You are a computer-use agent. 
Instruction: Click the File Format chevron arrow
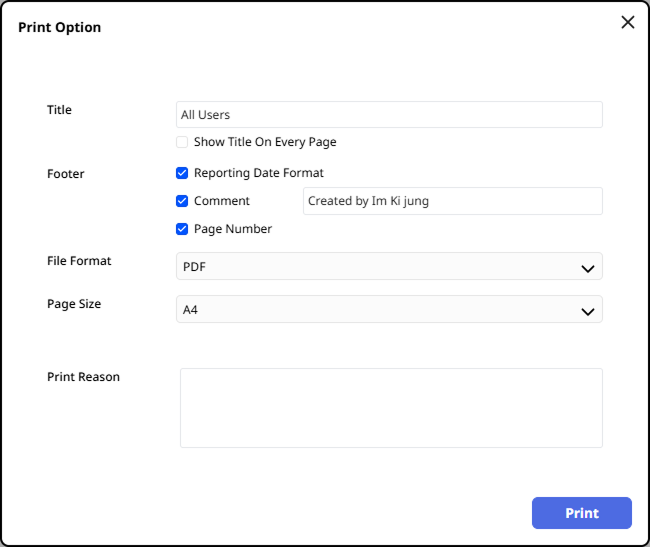point(588,268)
